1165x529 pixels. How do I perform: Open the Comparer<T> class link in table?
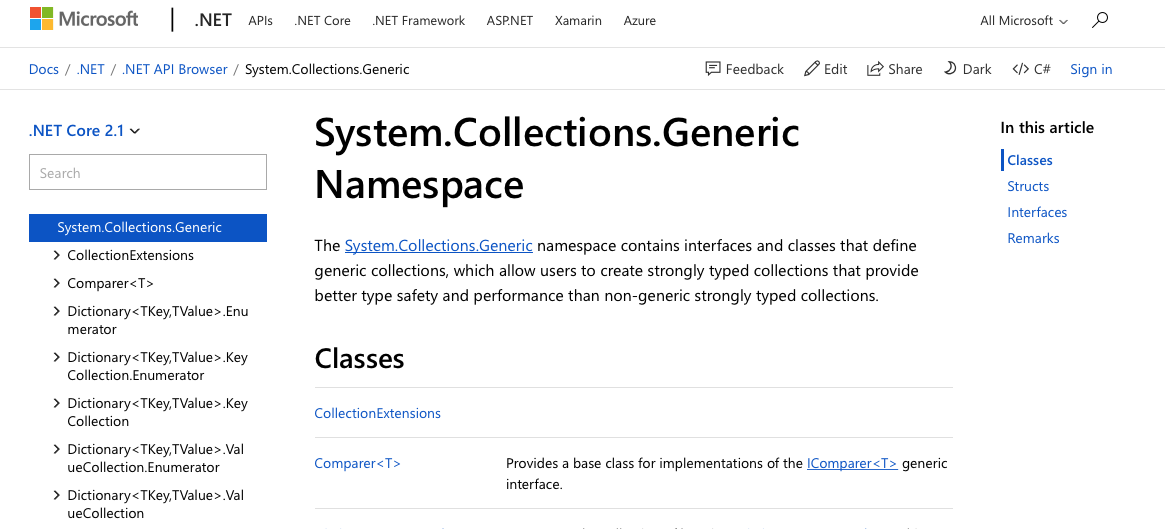click(357, 464)
